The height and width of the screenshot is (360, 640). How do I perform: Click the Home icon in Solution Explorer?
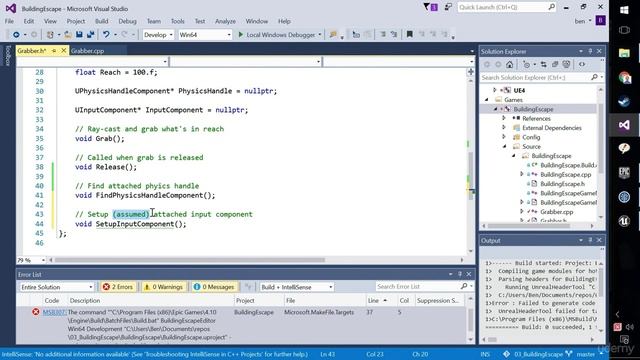(x=509, y=64)
